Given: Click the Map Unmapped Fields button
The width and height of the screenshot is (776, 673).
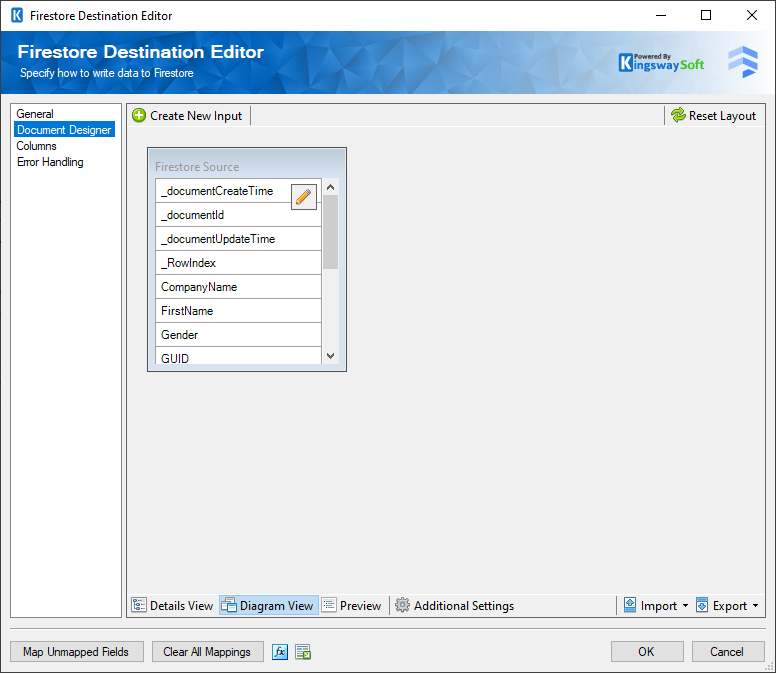Looking at the screenshot, I should click(77, 652).
